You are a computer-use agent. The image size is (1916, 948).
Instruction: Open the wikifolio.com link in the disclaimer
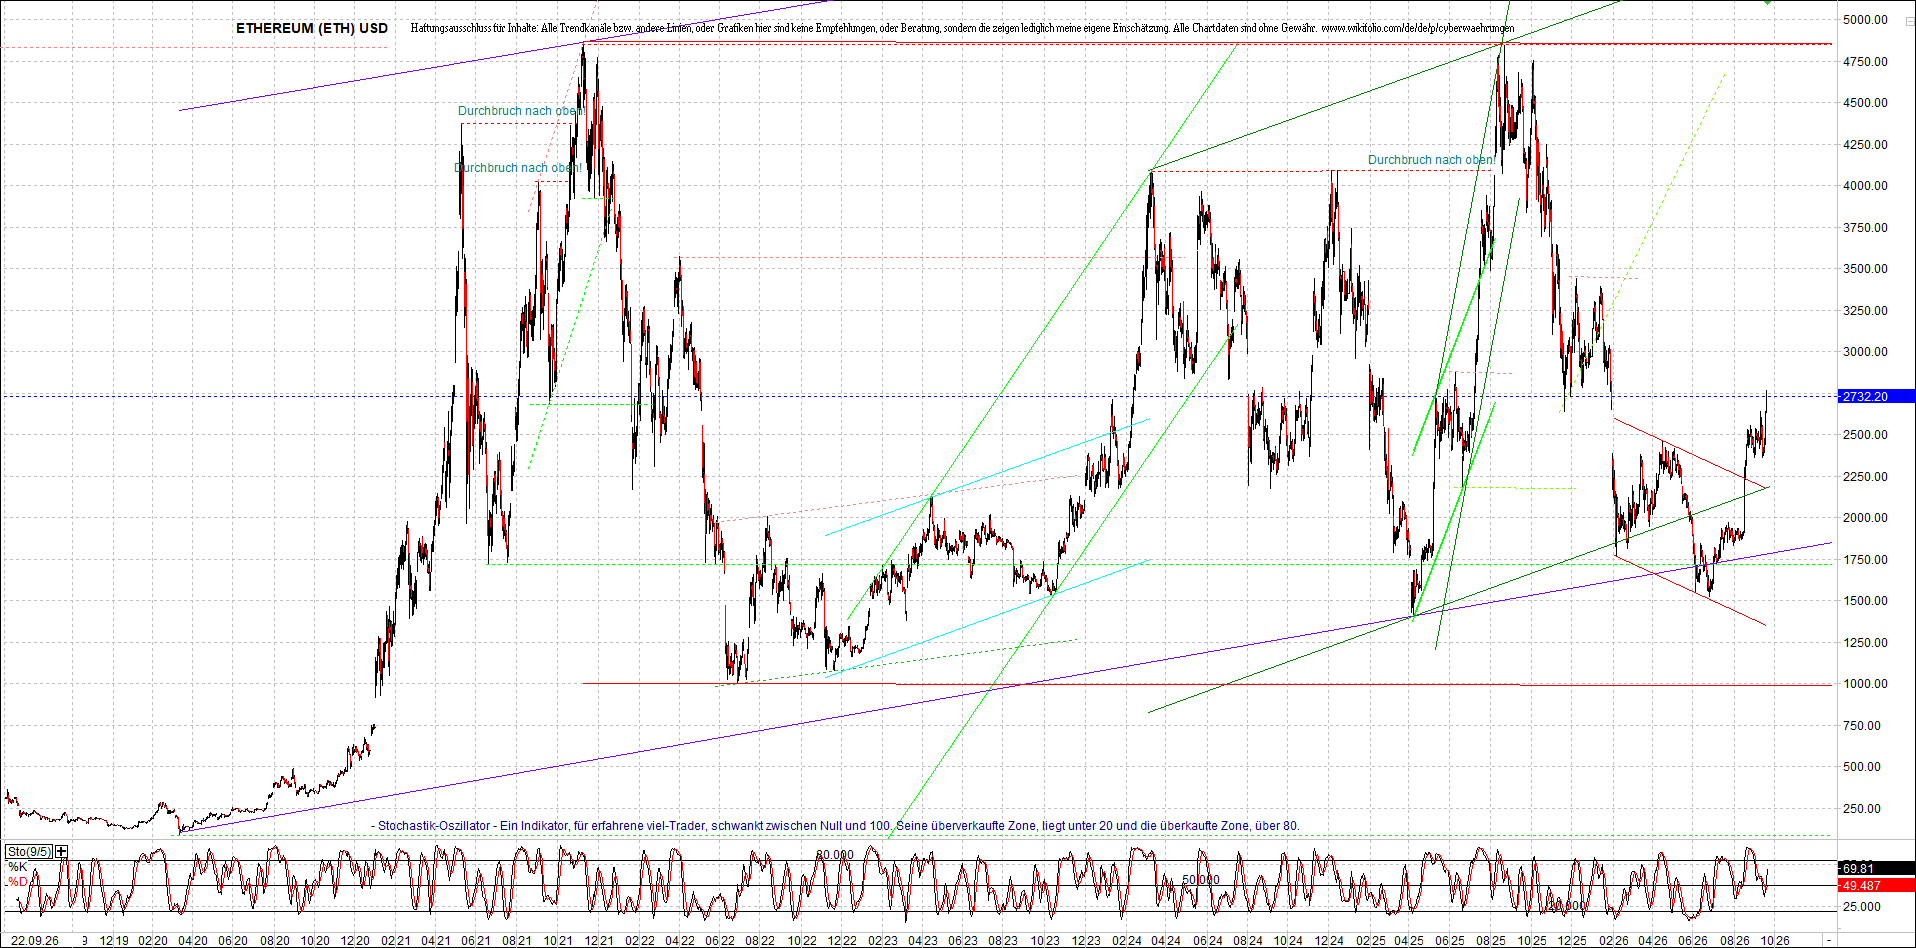tap(1417, 28)
